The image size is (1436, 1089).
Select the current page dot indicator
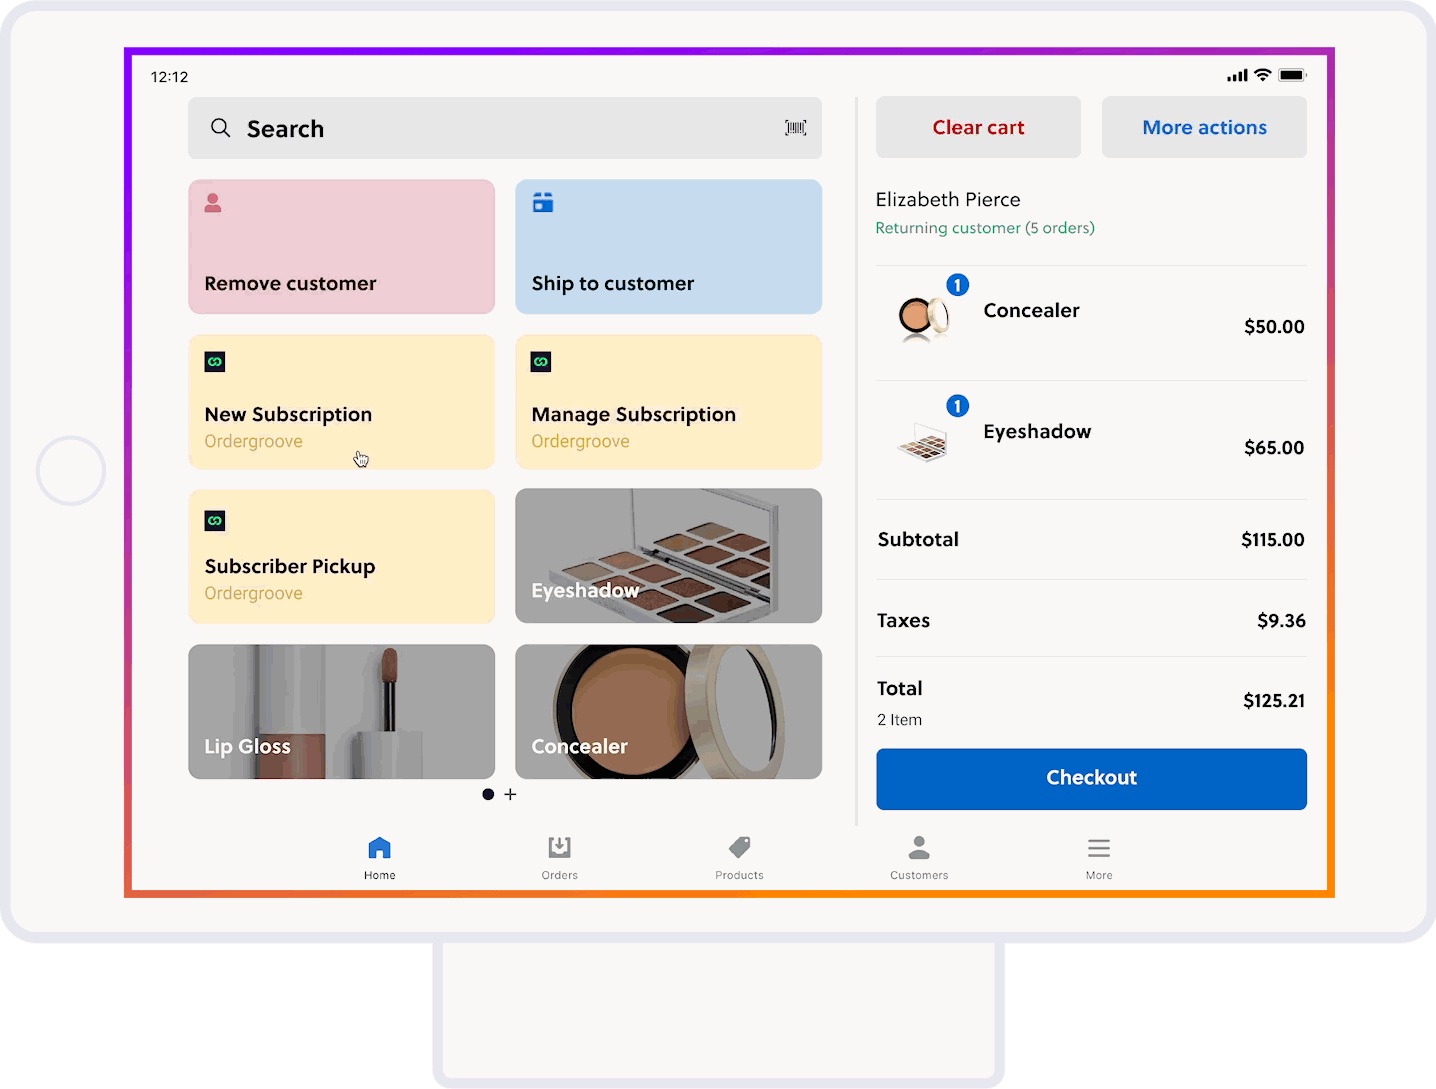(x=488, y=794)
